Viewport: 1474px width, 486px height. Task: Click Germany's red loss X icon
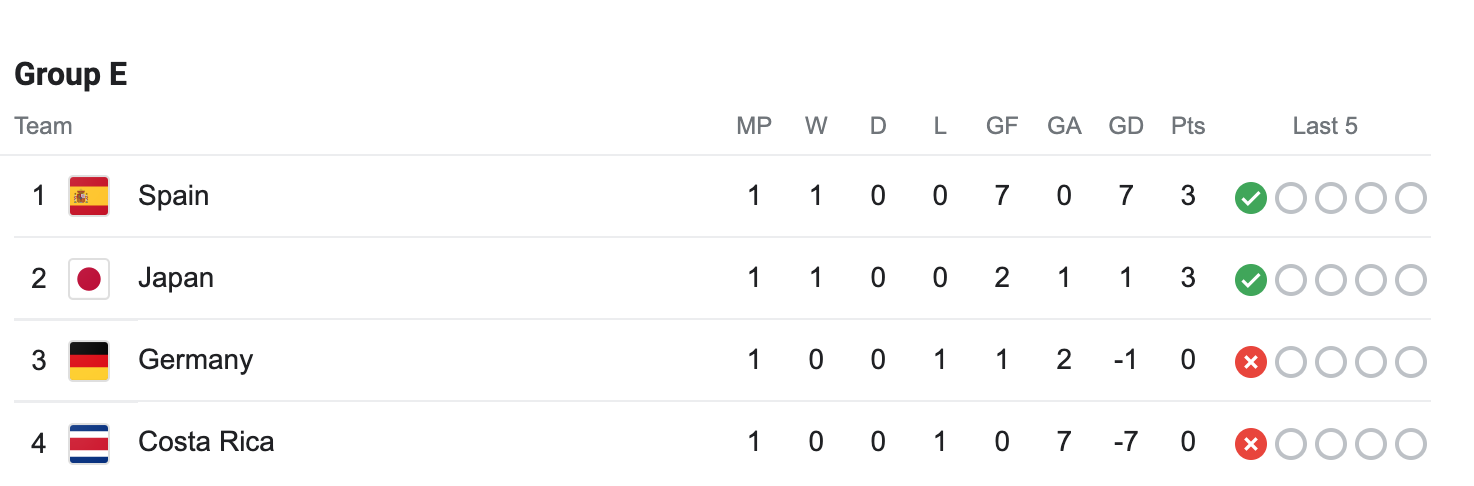1250,362
